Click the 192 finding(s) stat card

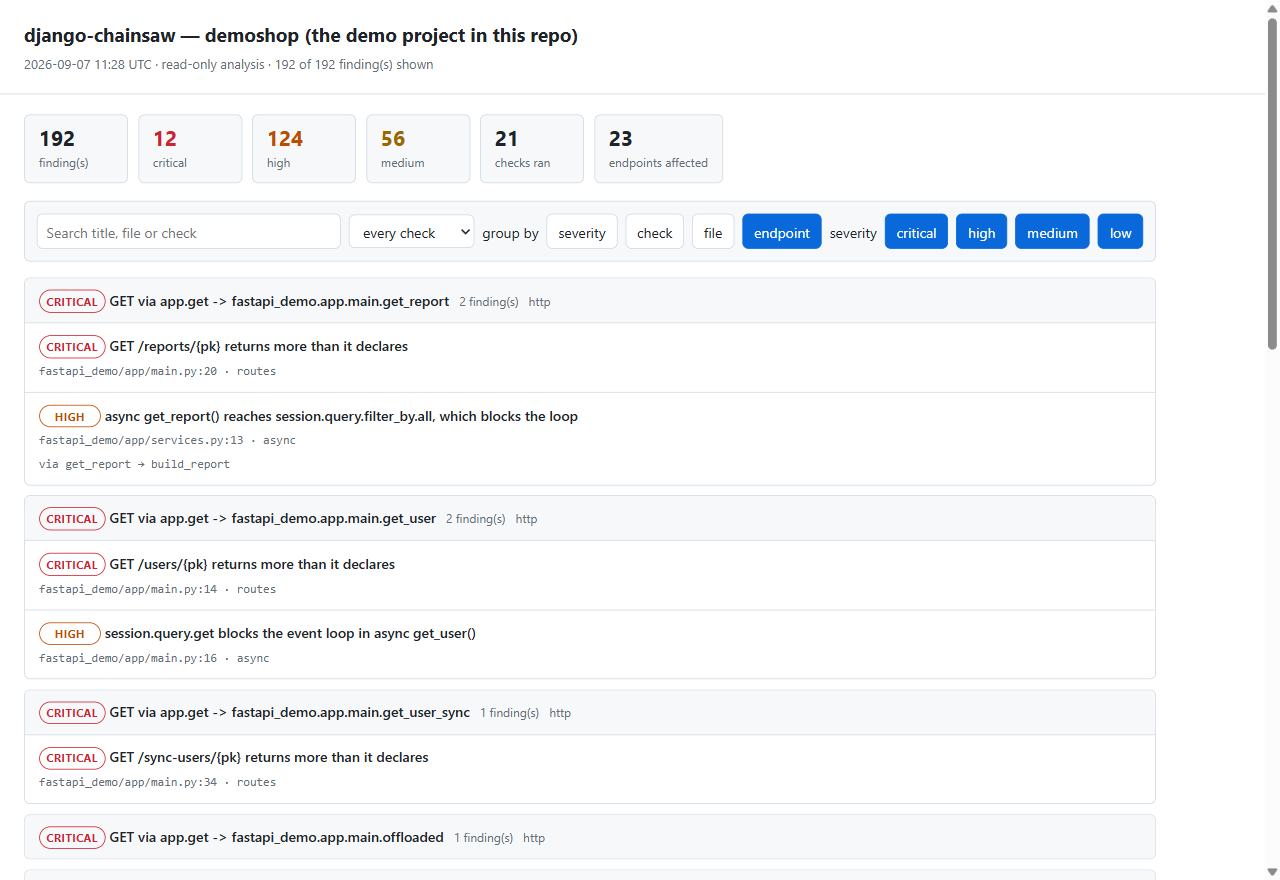point(76,149)
